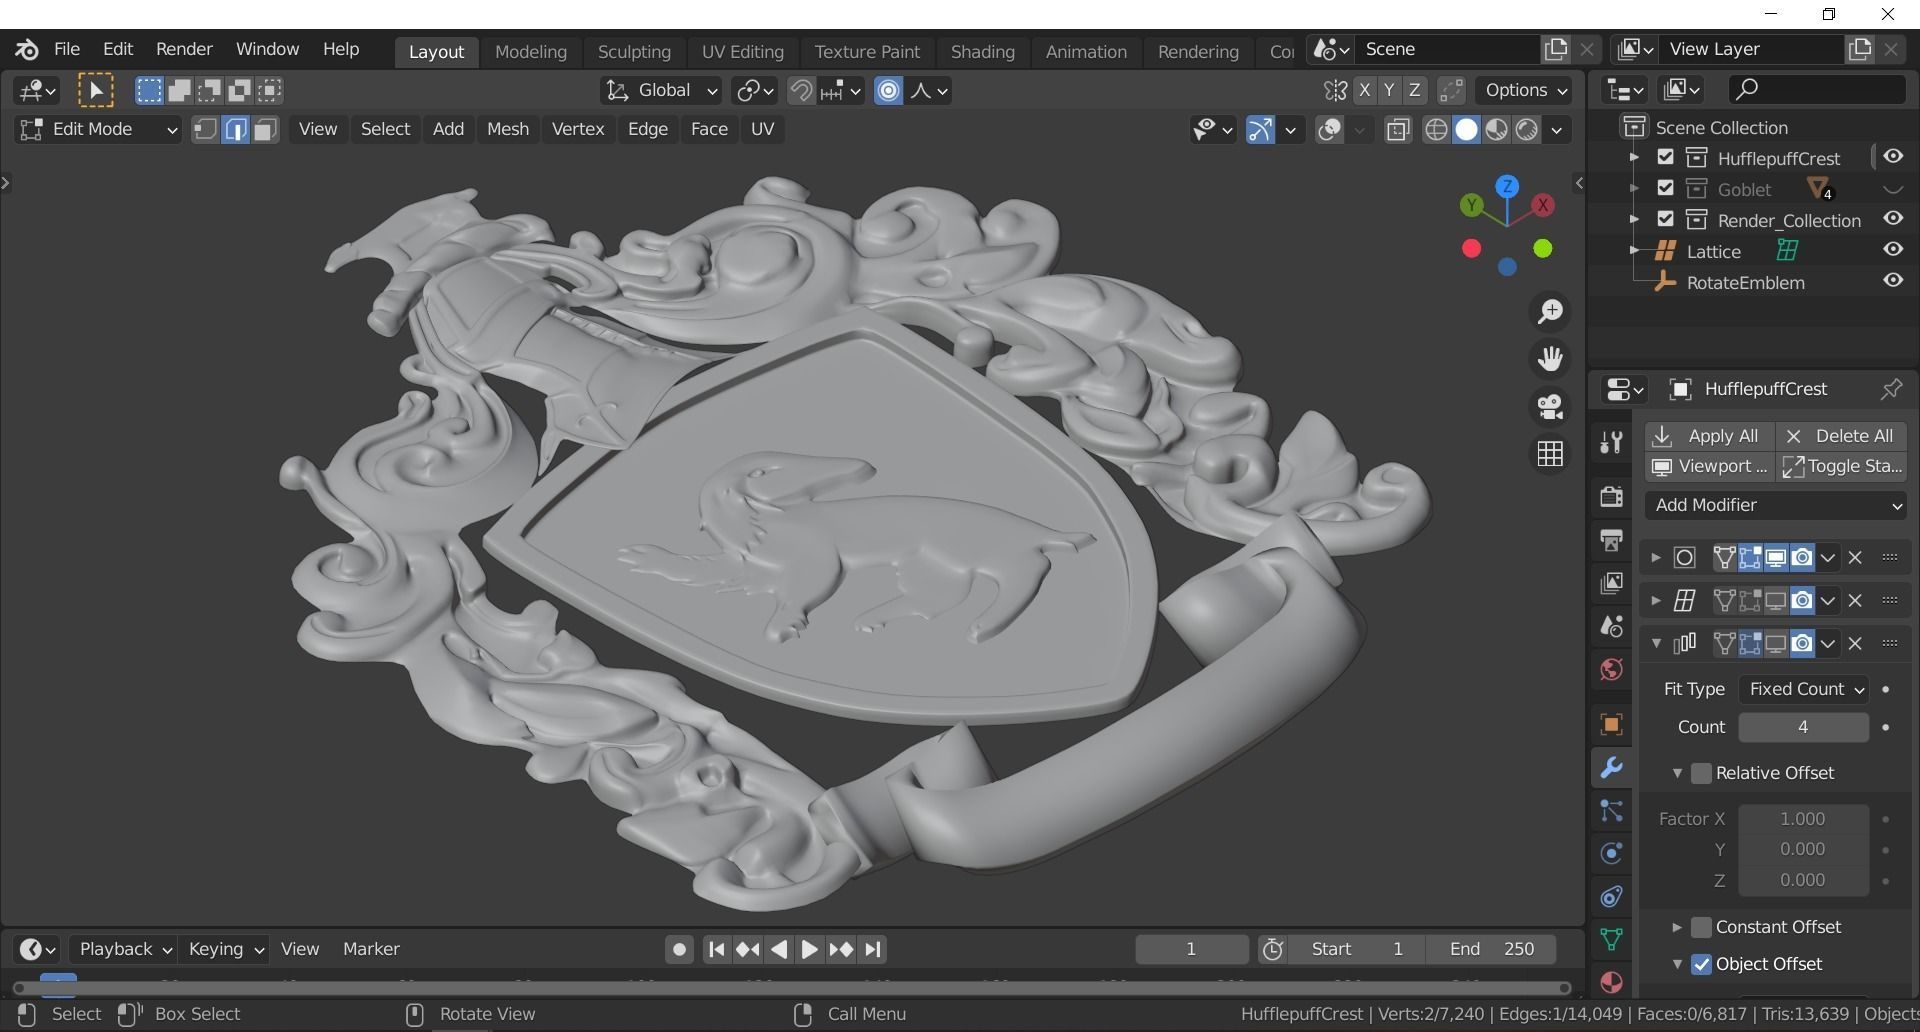Hide Render_Collection eye icon
1920x1032 pixels.
(1893, 219)
